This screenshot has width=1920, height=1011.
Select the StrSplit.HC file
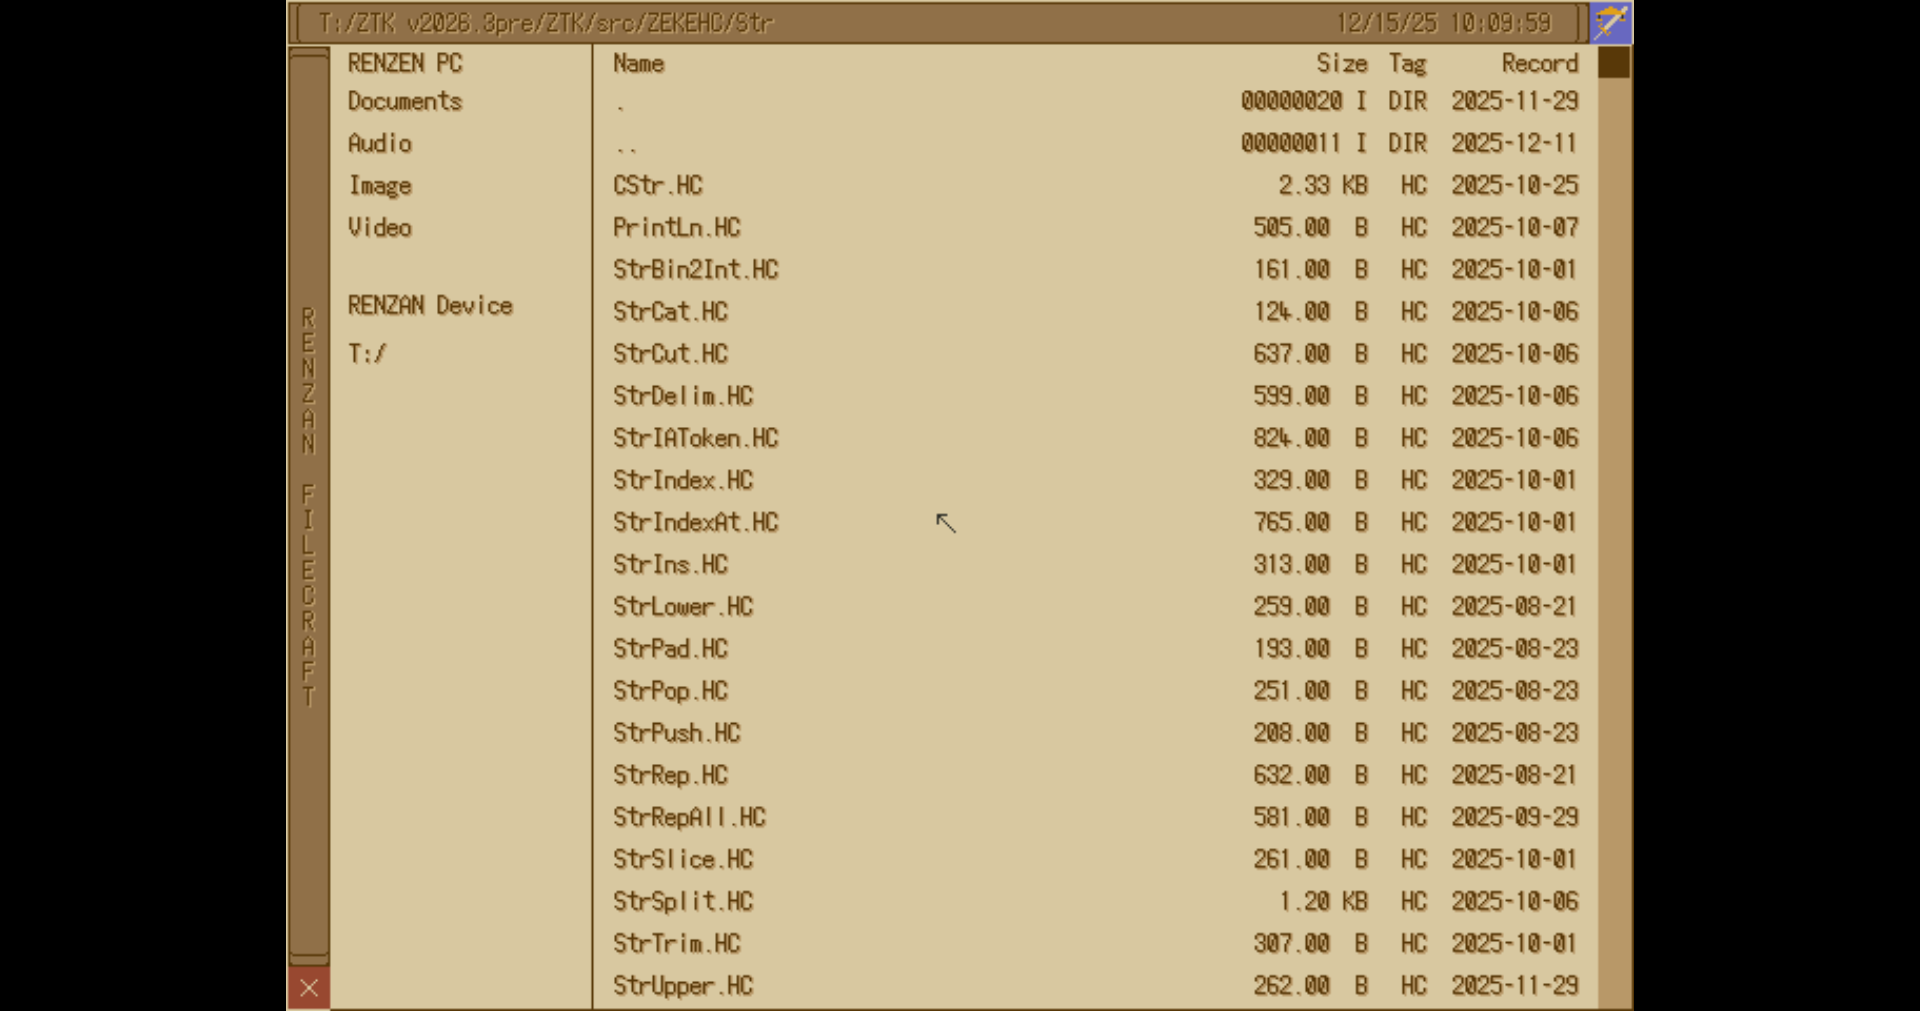click(x=1095, y=900)
